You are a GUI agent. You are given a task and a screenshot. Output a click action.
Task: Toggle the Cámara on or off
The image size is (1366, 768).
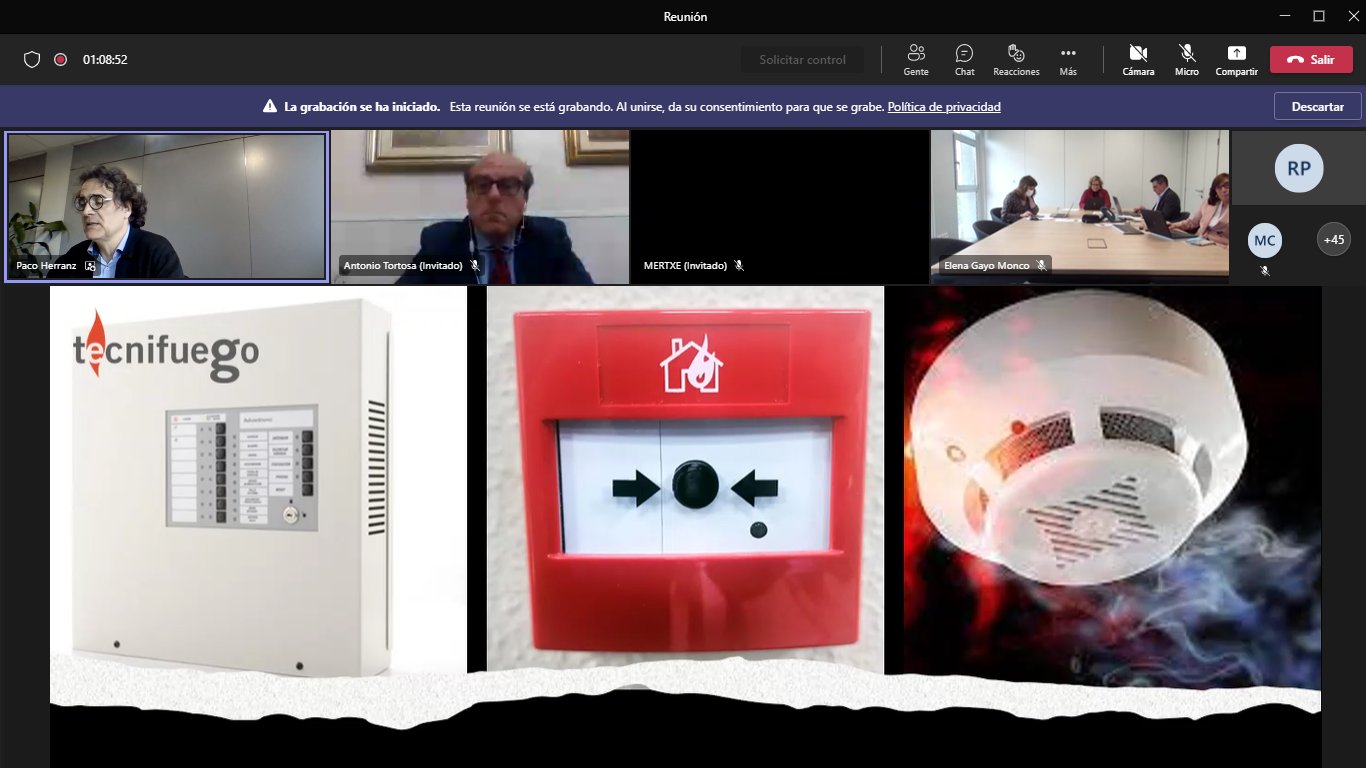[x=1138, y=60]
